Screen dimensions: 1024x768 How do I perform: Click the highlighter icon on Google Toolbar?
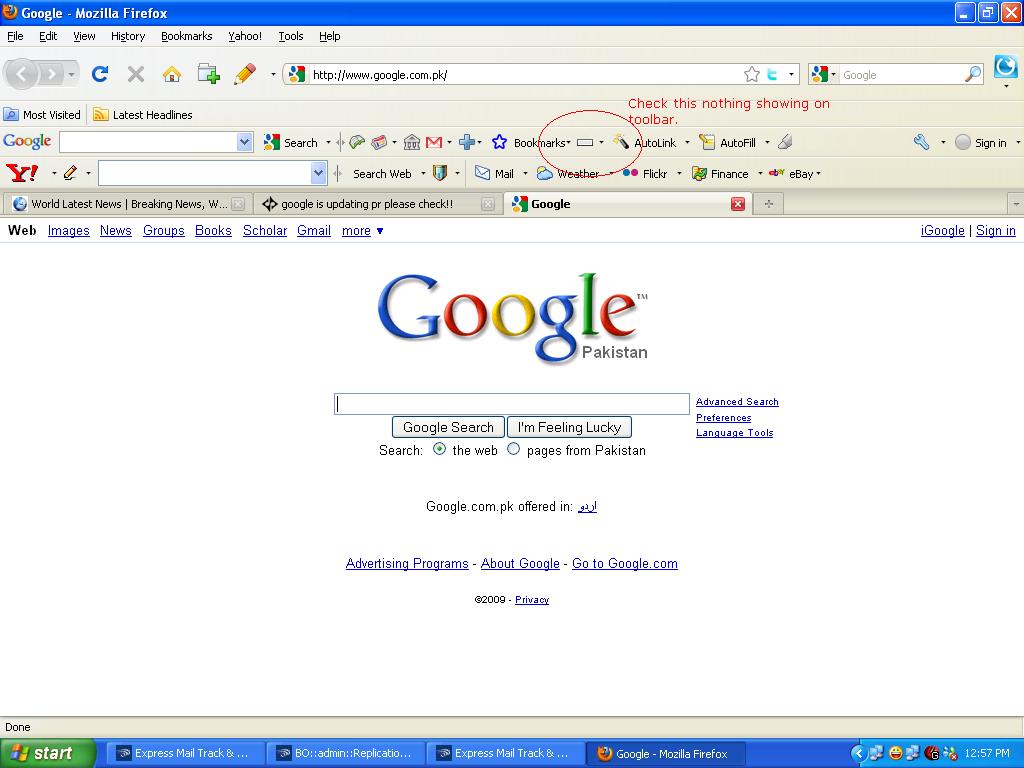[x=786, y=142]
